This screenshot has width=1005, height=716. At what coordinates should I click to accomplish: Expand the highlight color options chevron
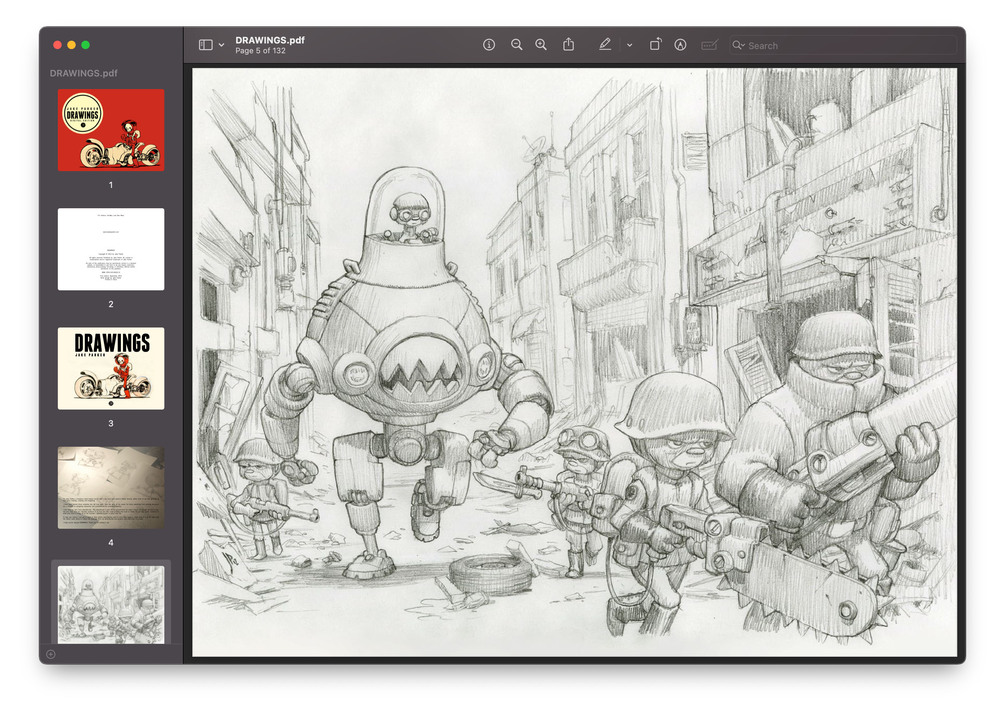(x=629, y=46)
